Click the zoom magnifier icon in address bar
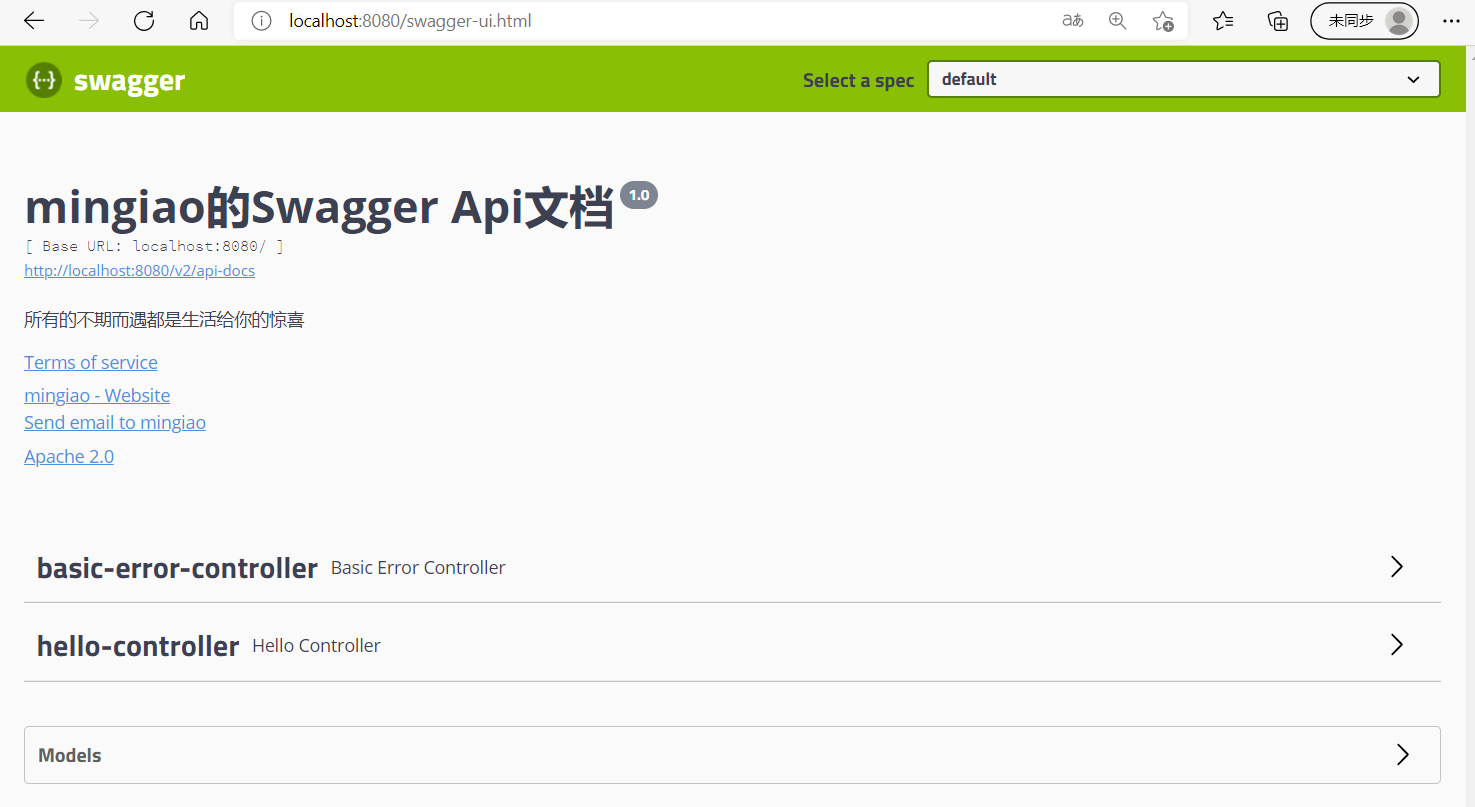This screenshot has width=1475, height=807. pos(1118,21)
